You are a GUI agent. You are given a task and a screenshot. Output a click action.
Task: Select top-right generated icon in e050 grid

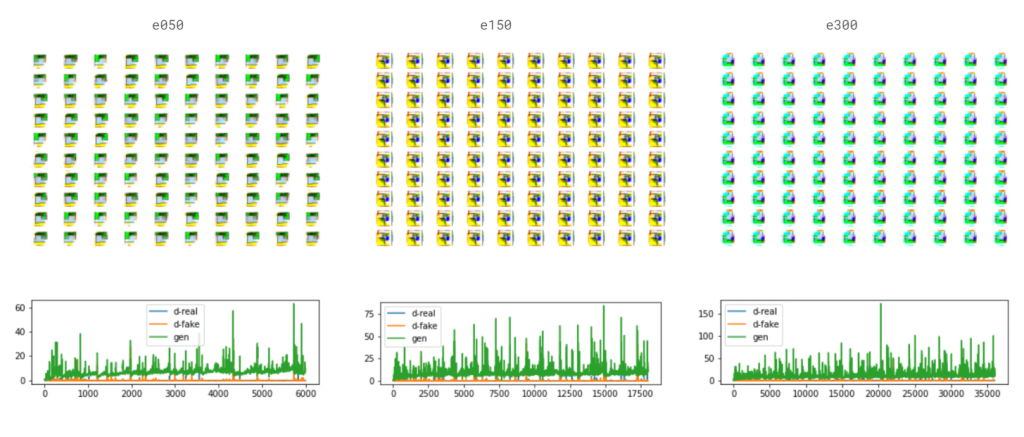[x=313, y=62]
